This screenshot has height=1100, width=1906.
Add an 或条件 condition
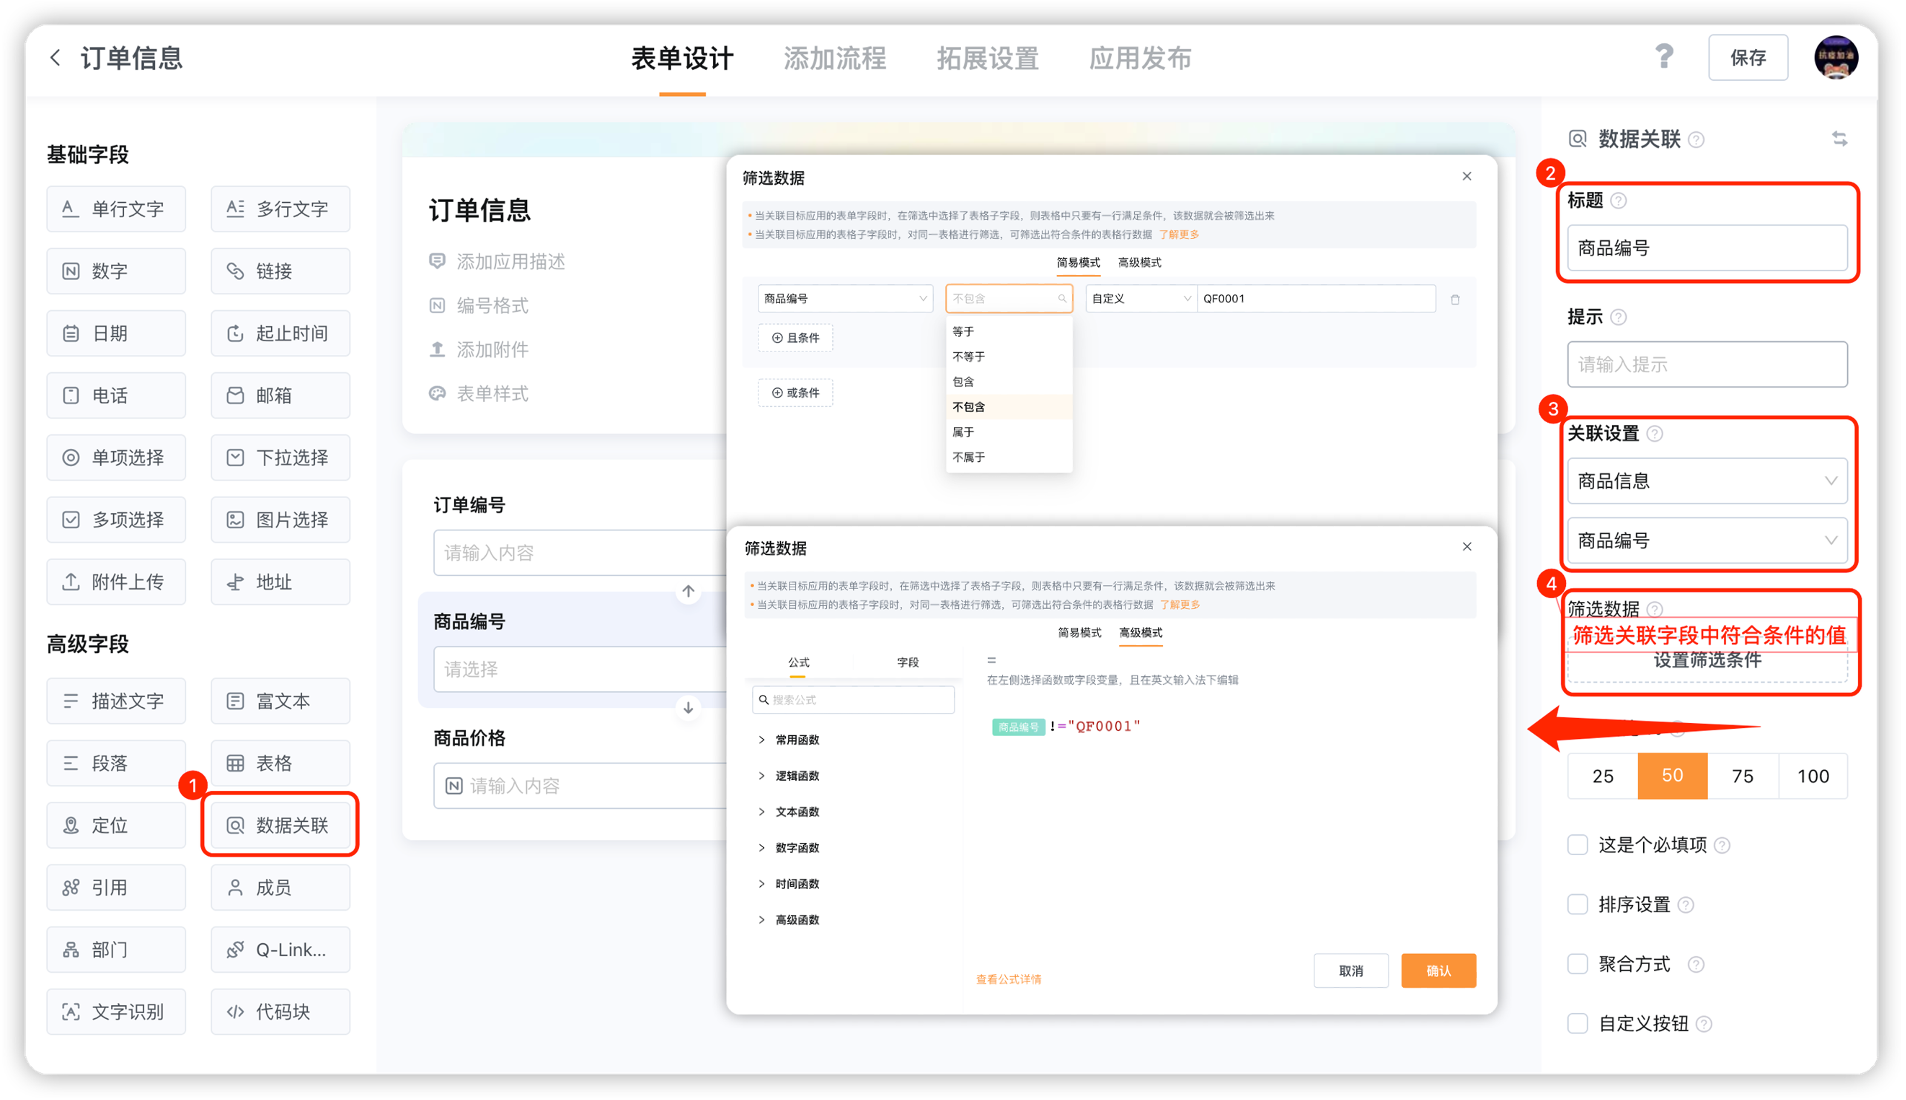tap(796, 393)
